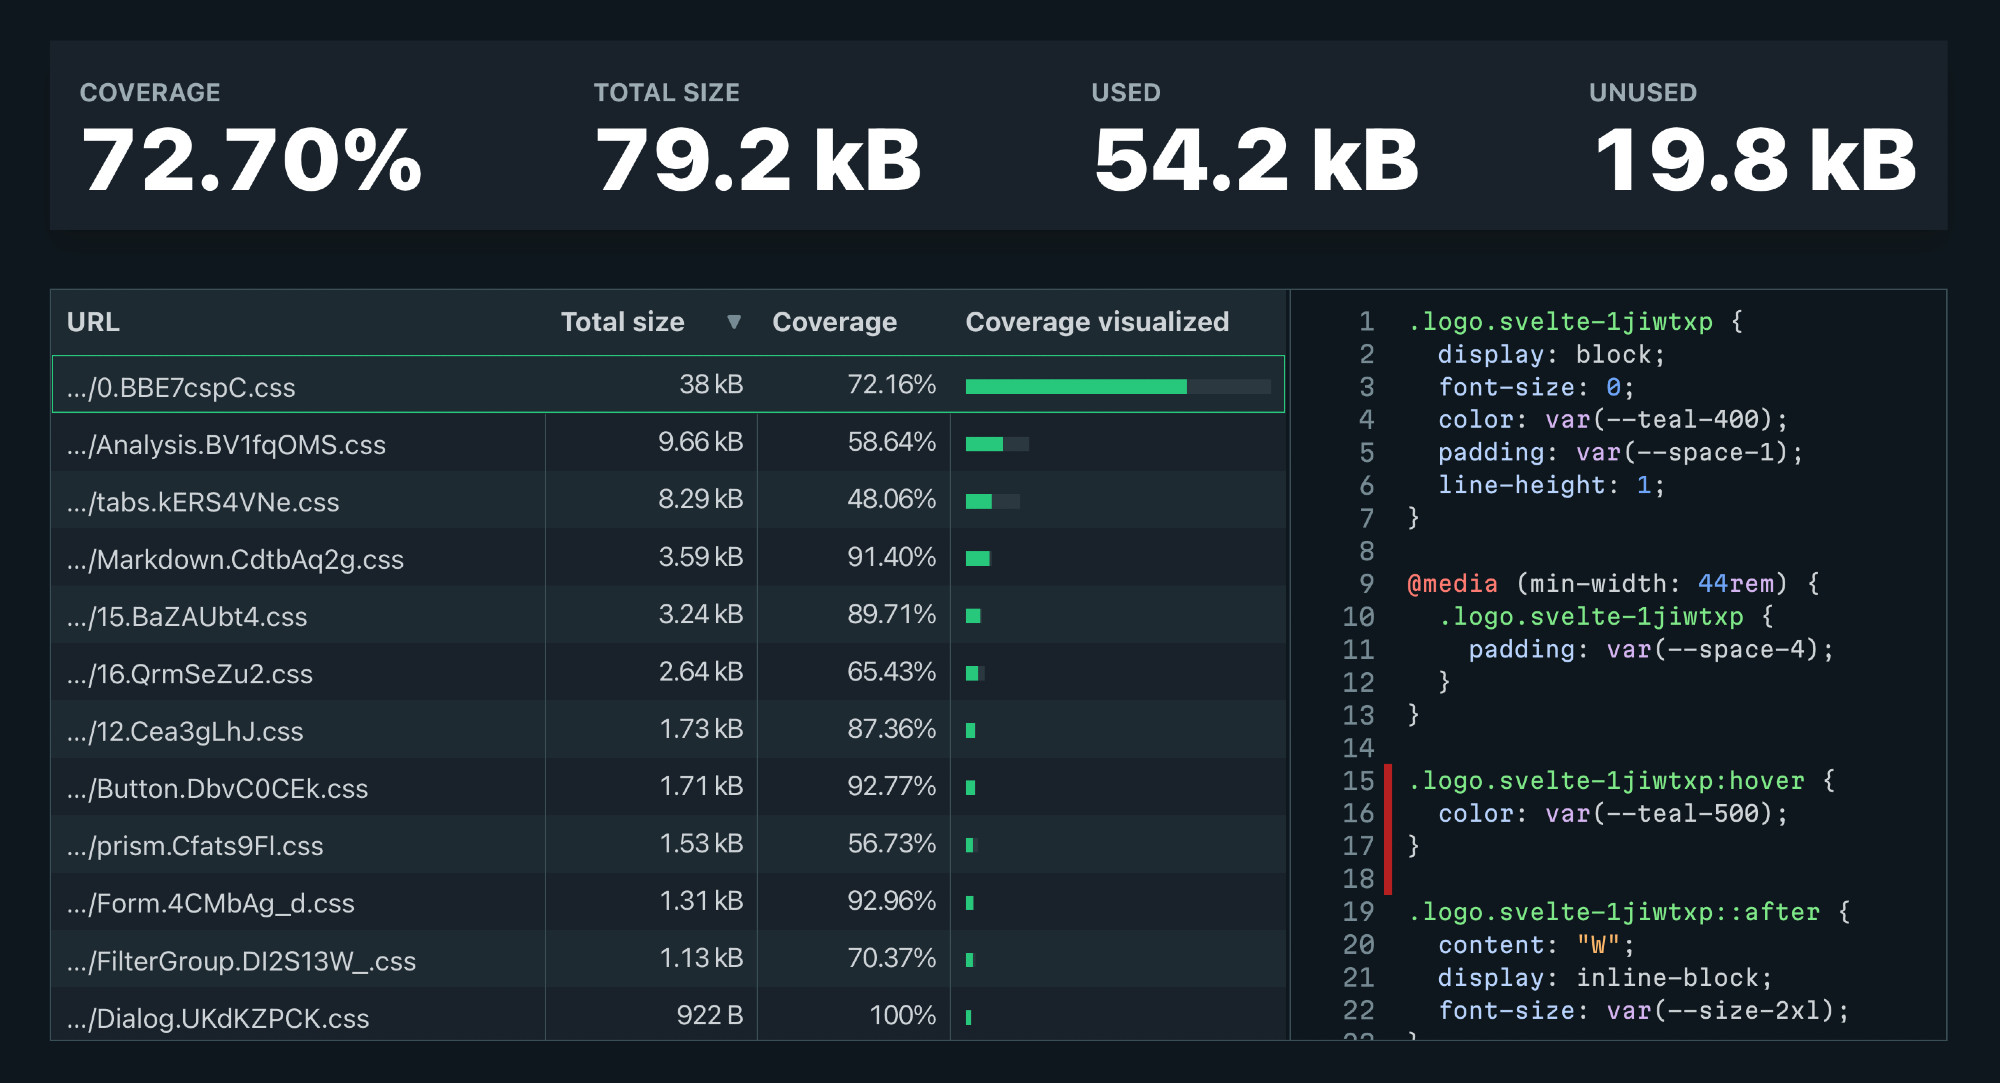Click the .logo.svelte-1jiwtxp::after selector
The height and width of the screenshot is (1083, 2000).
1614,912
